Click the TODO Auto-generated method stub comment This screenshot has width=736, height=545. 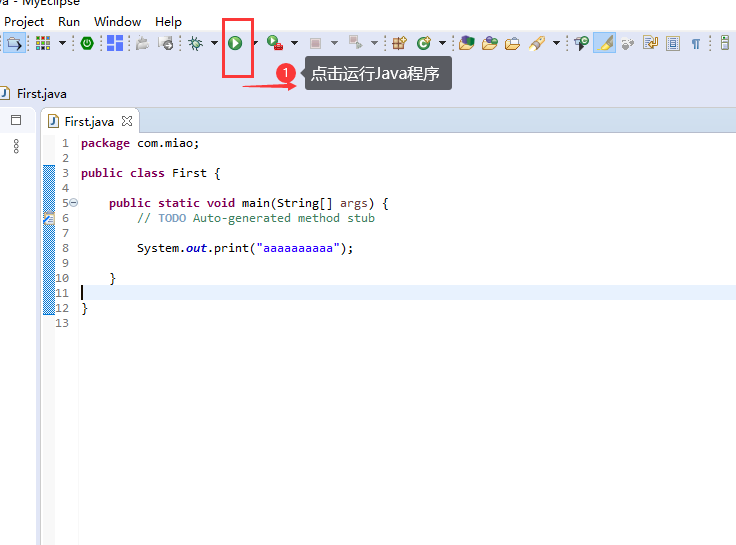pyautogui.click(x=256, y=218)
